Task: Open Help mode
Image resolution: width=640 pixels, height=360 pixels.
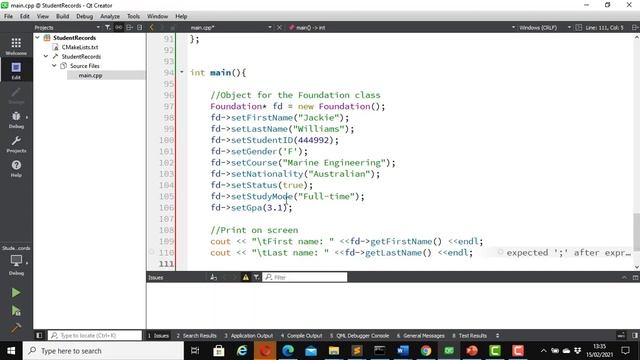Action: (x=16, y=168)
